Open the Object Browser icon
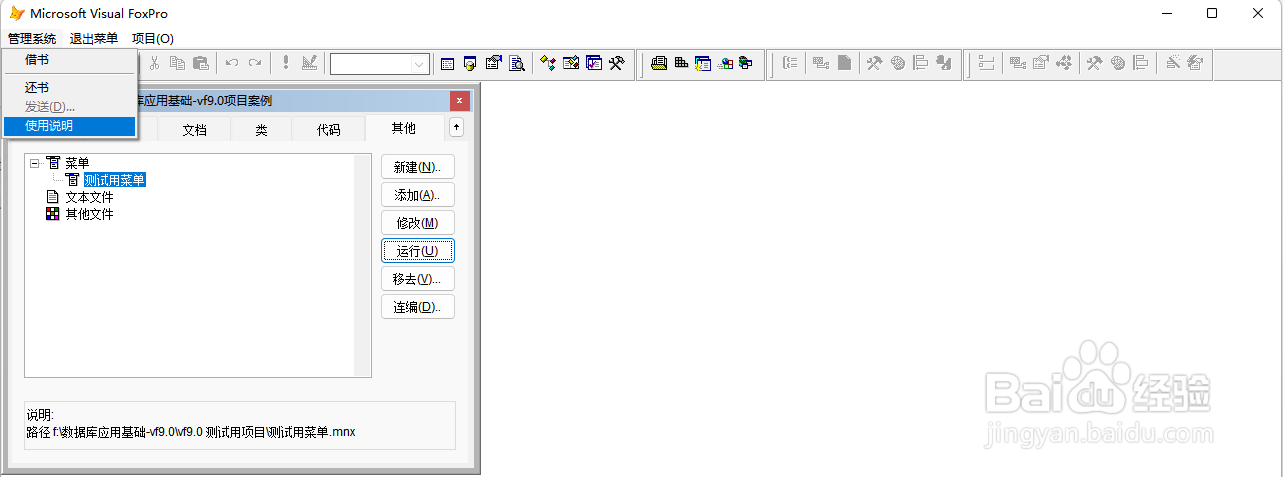Image resolution: width=1283 pixels, height=477 pixels. click(571, 63)
